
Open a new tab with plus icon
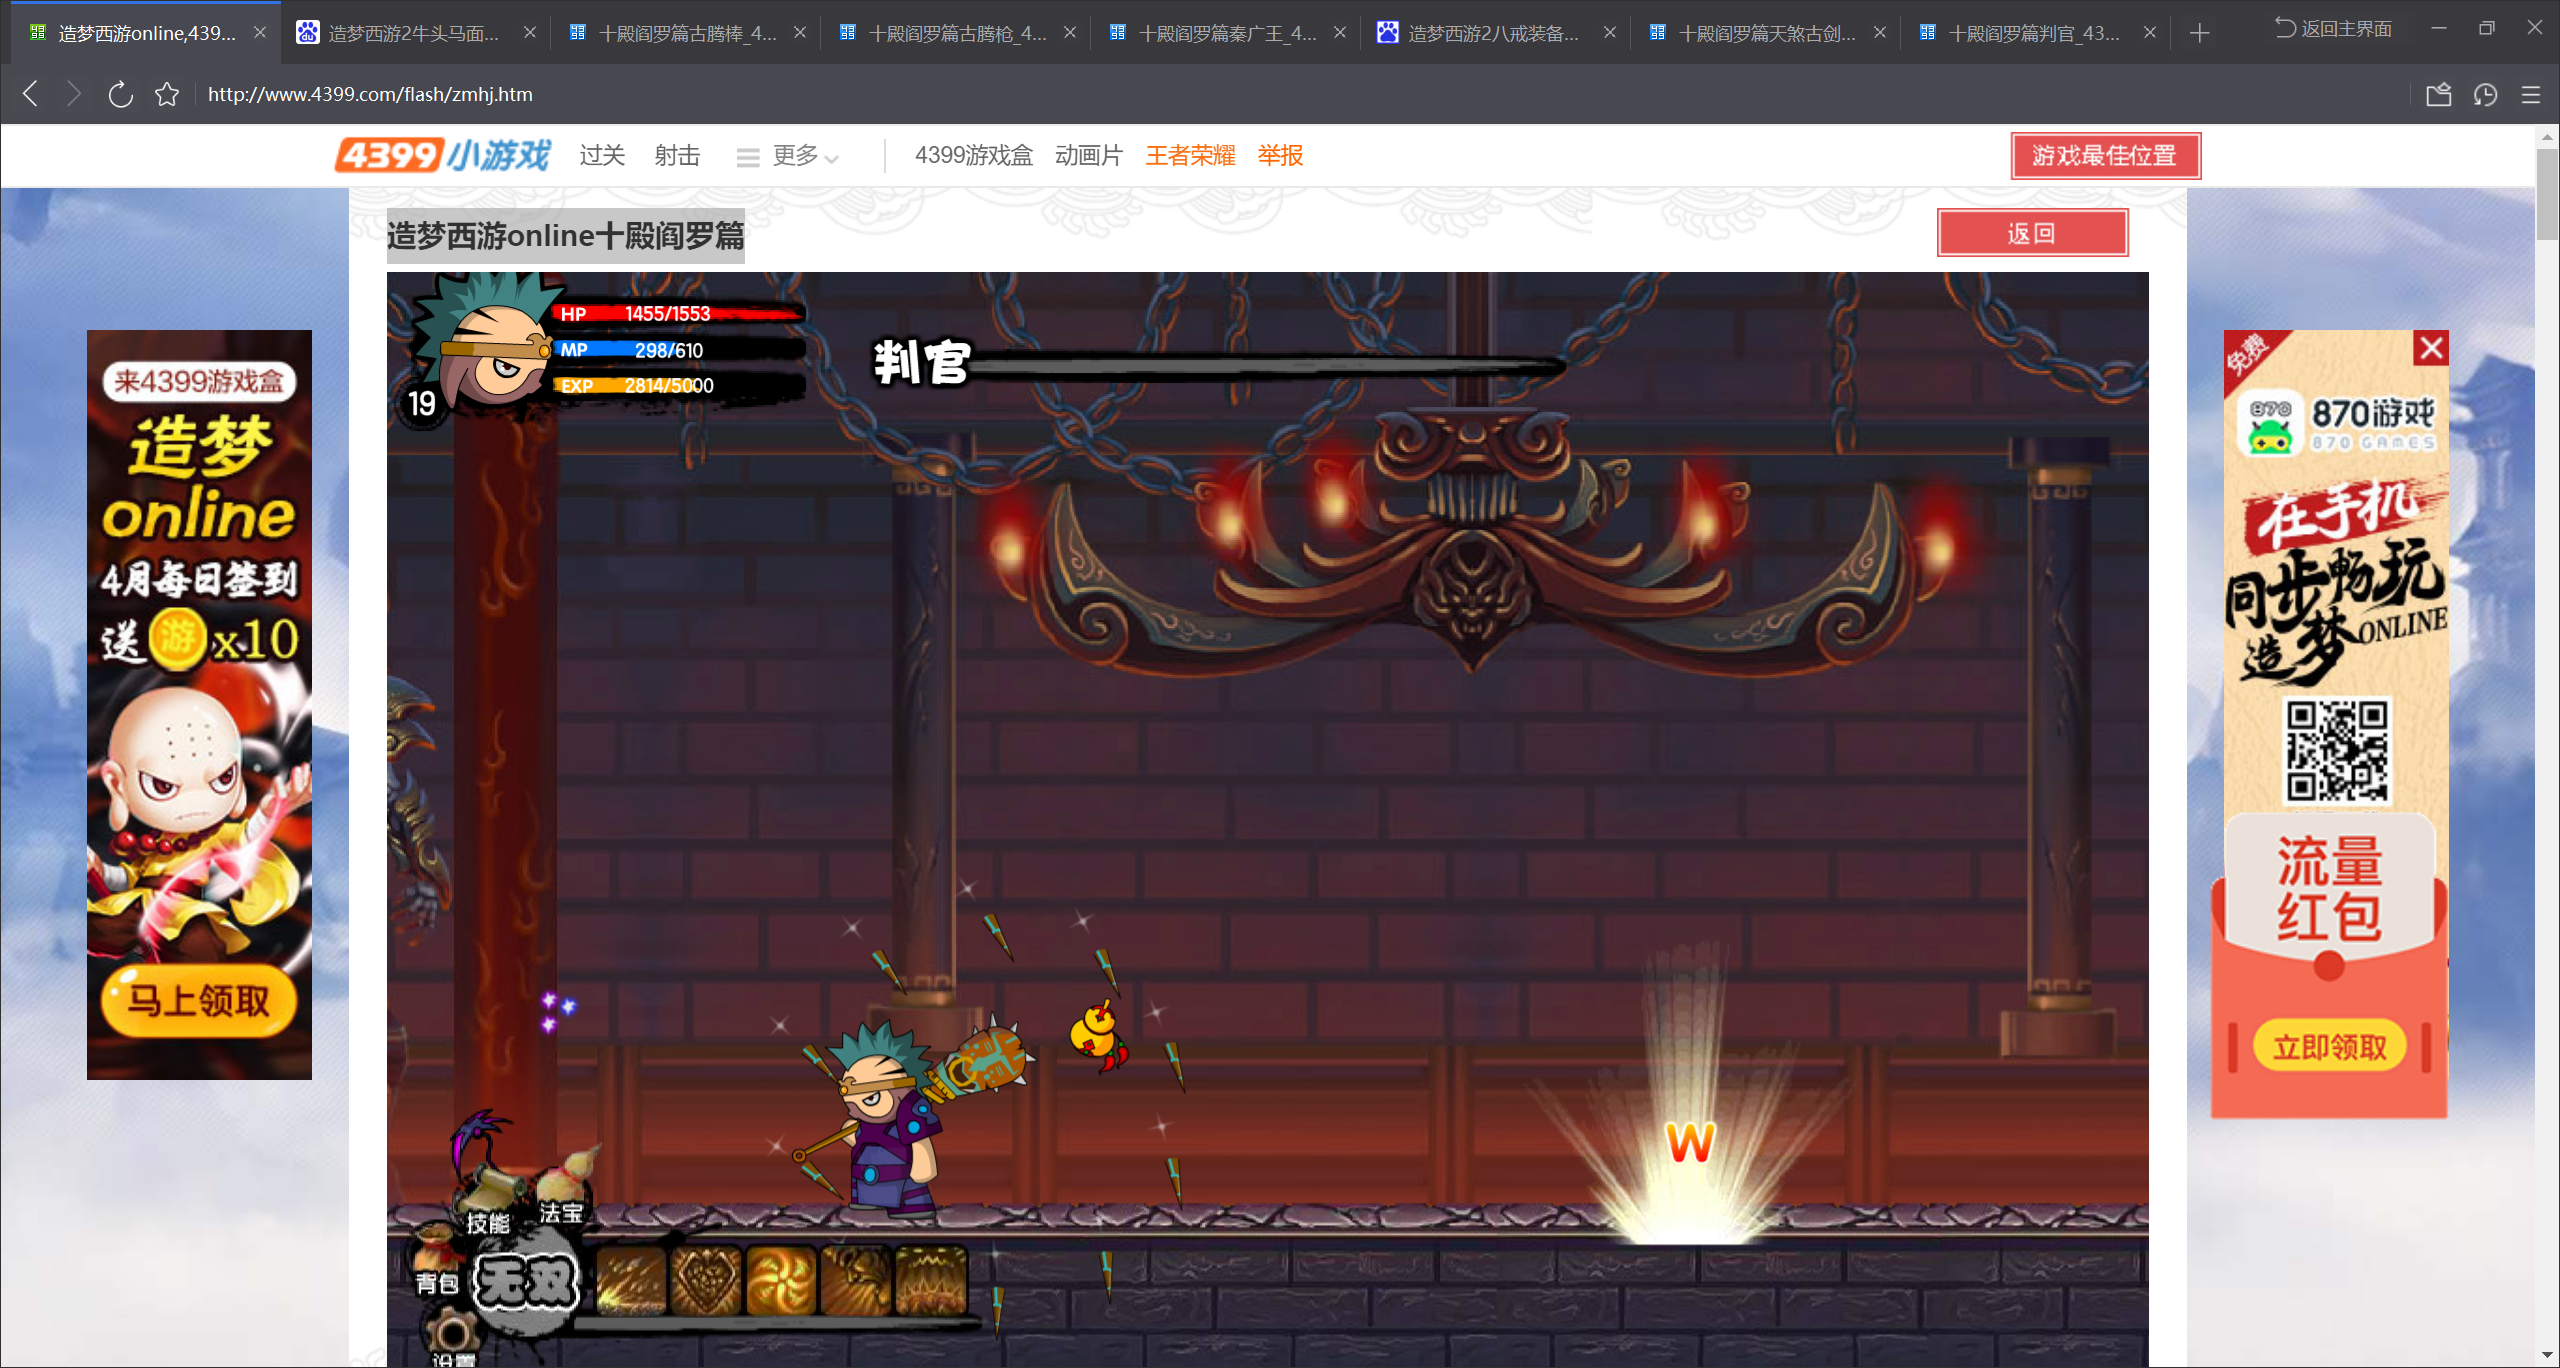pyautogui.click(x=2199, y=33)
